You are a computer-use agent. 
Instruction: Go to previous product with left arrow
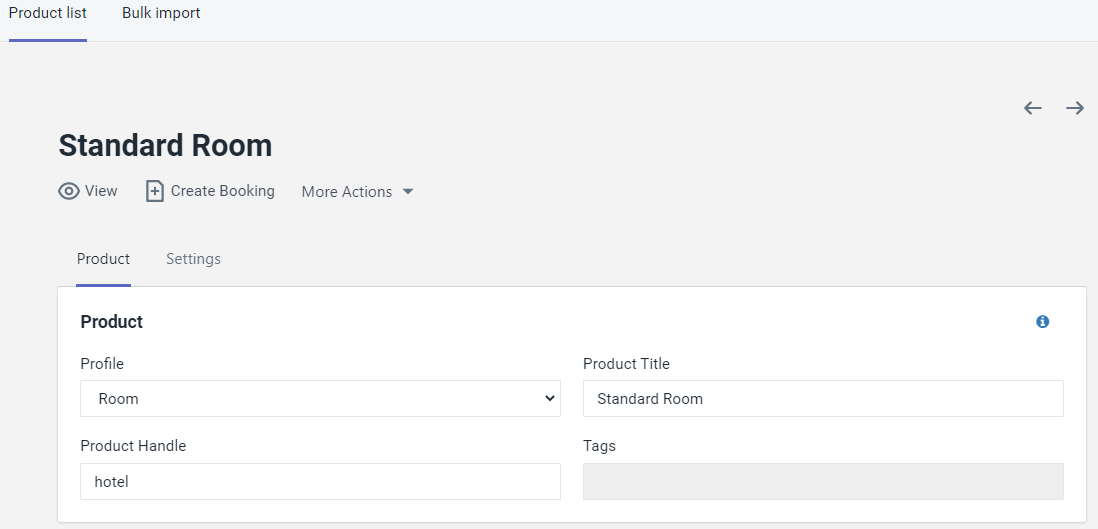coord(1033,108)
